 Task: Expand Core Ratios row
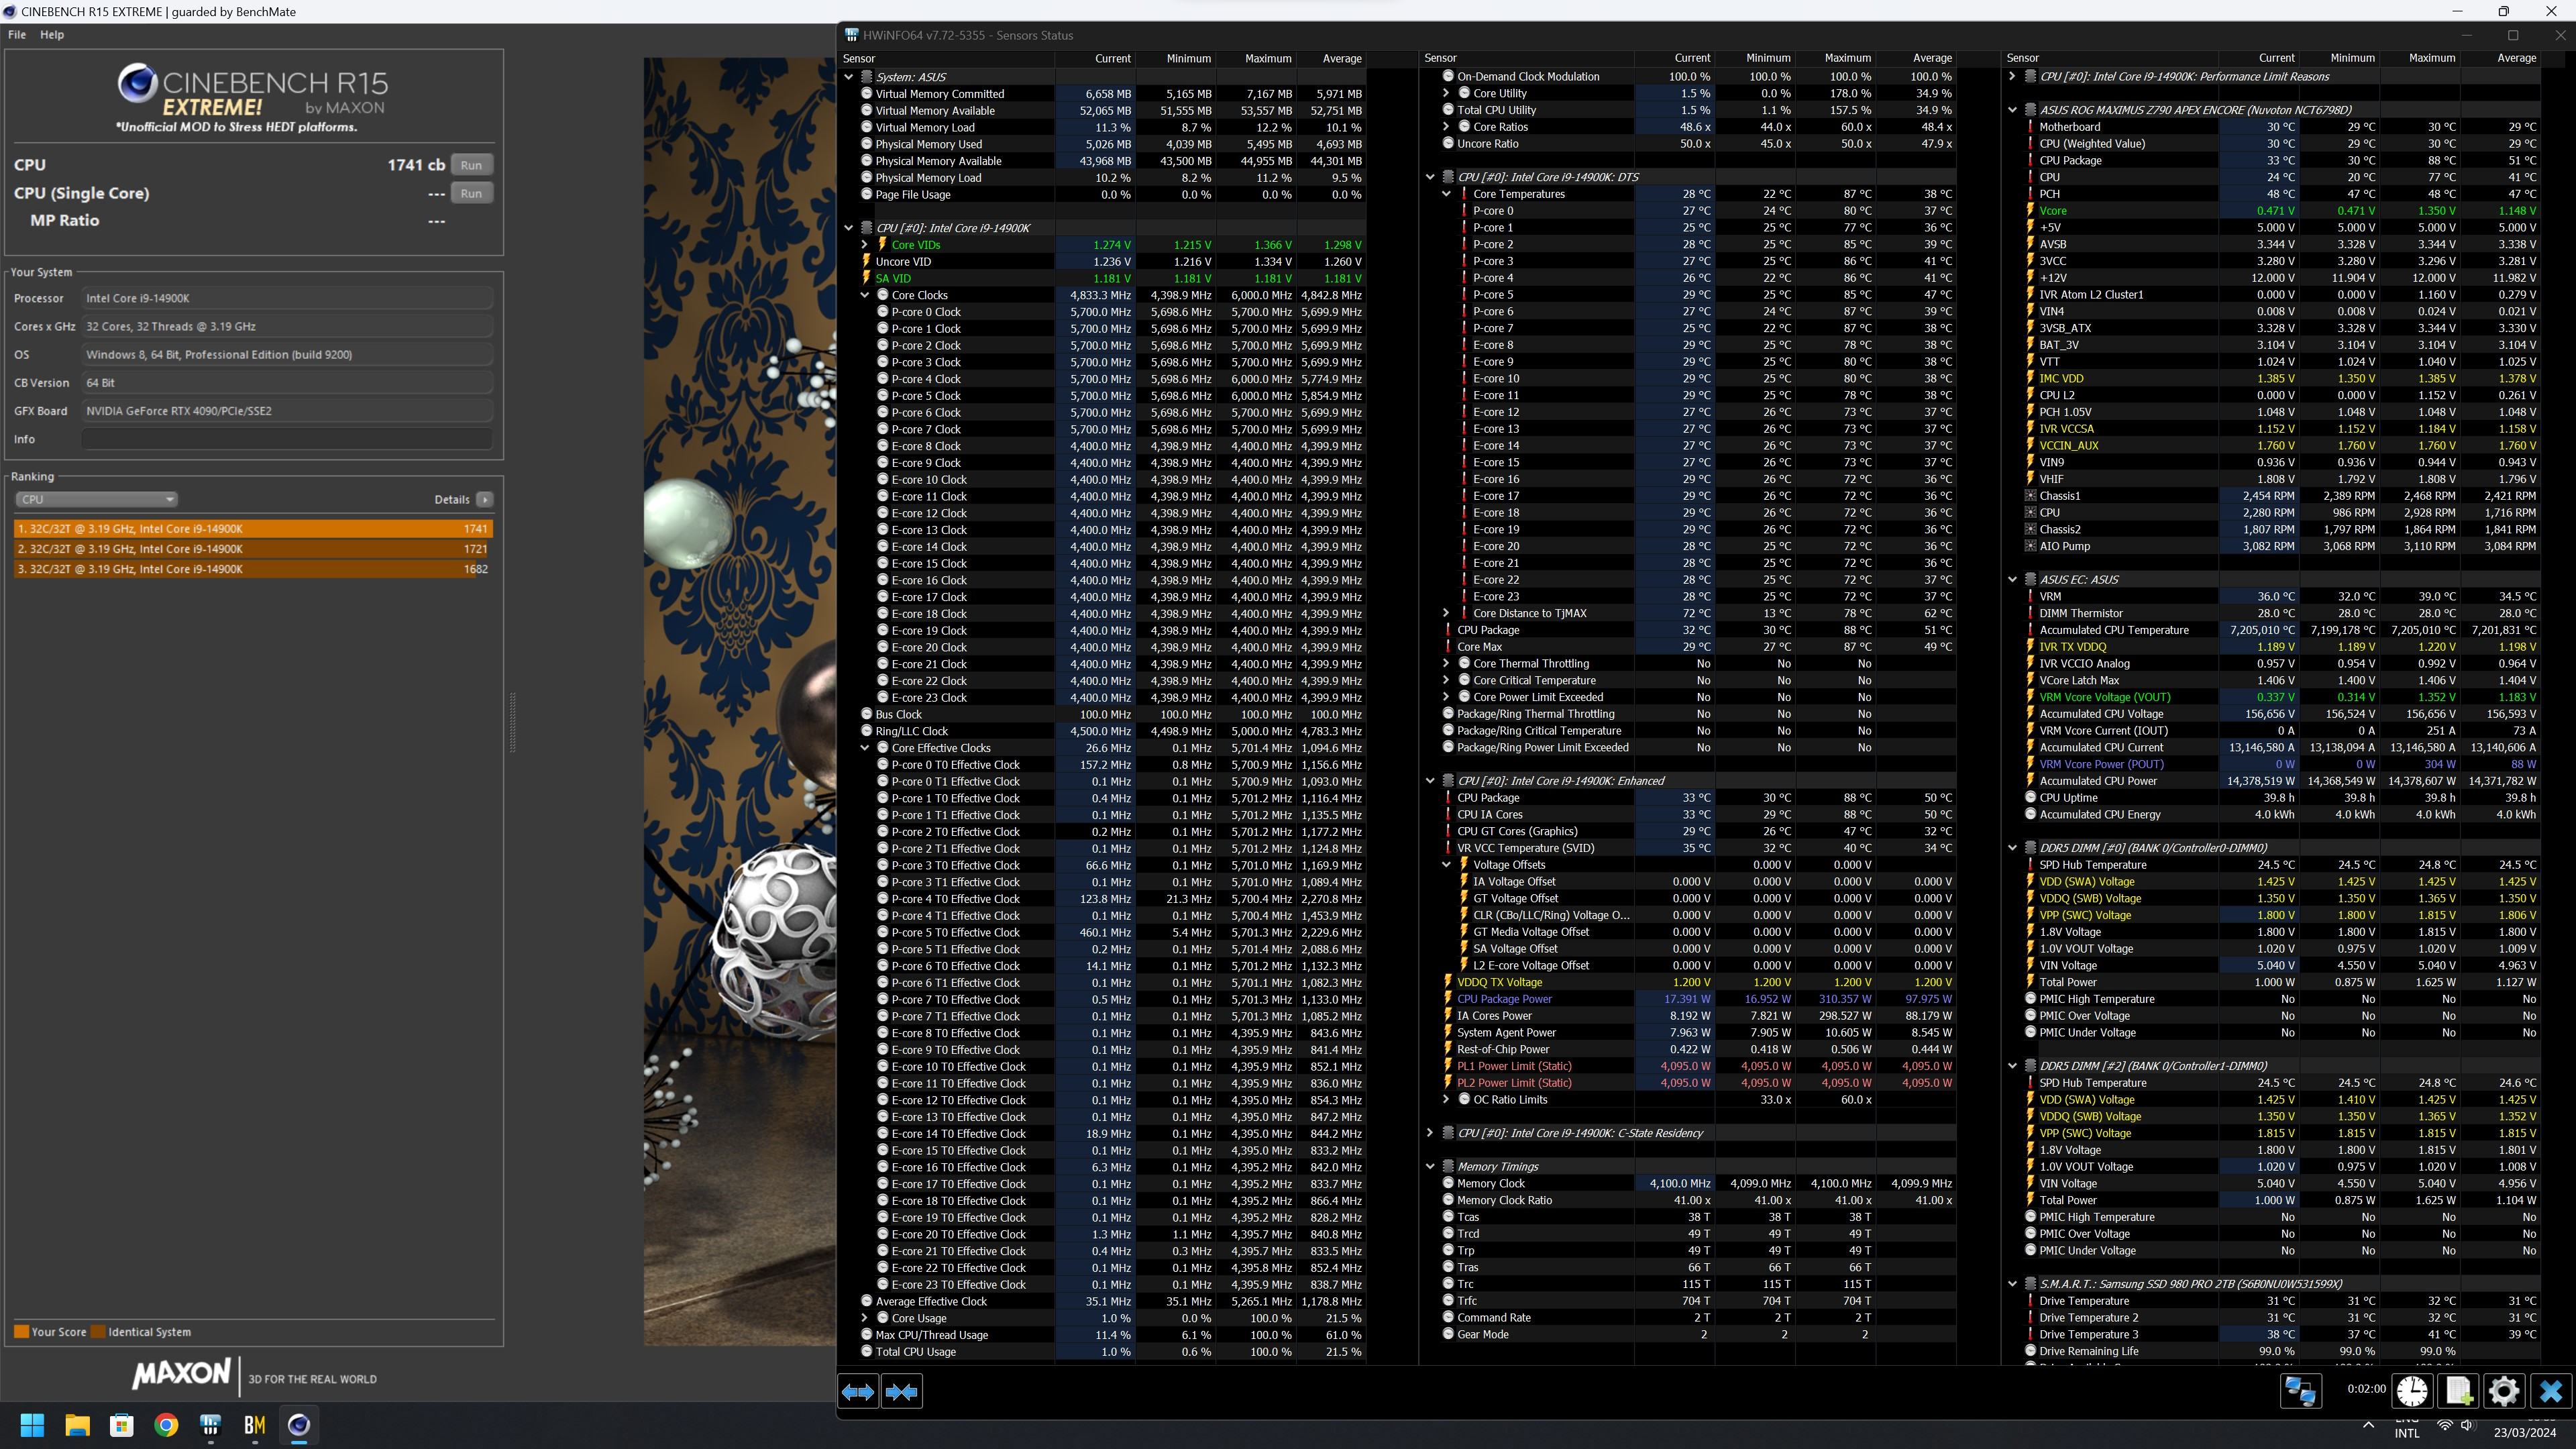pos(1446,127)
